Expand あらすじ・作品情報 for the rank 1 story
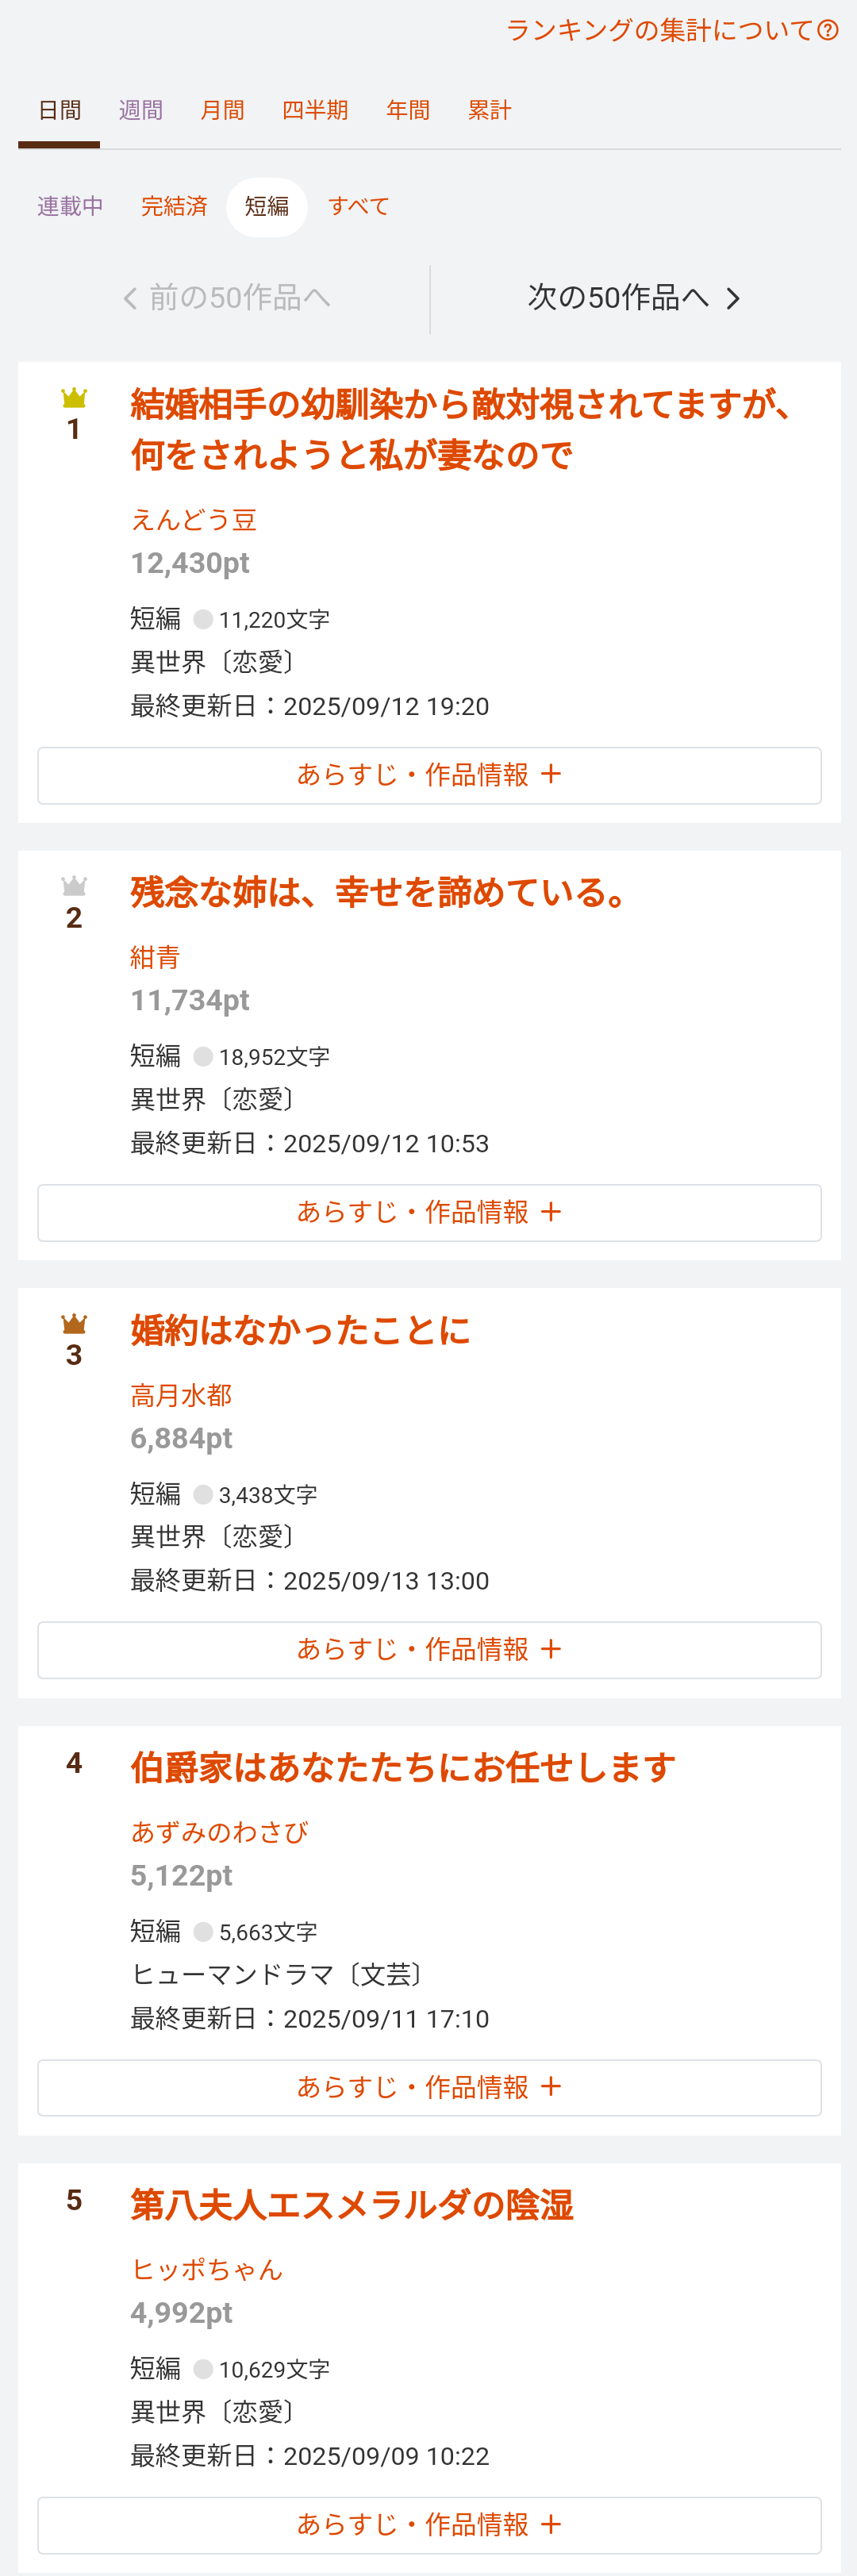857x2576 pixels. coord(429,775)
